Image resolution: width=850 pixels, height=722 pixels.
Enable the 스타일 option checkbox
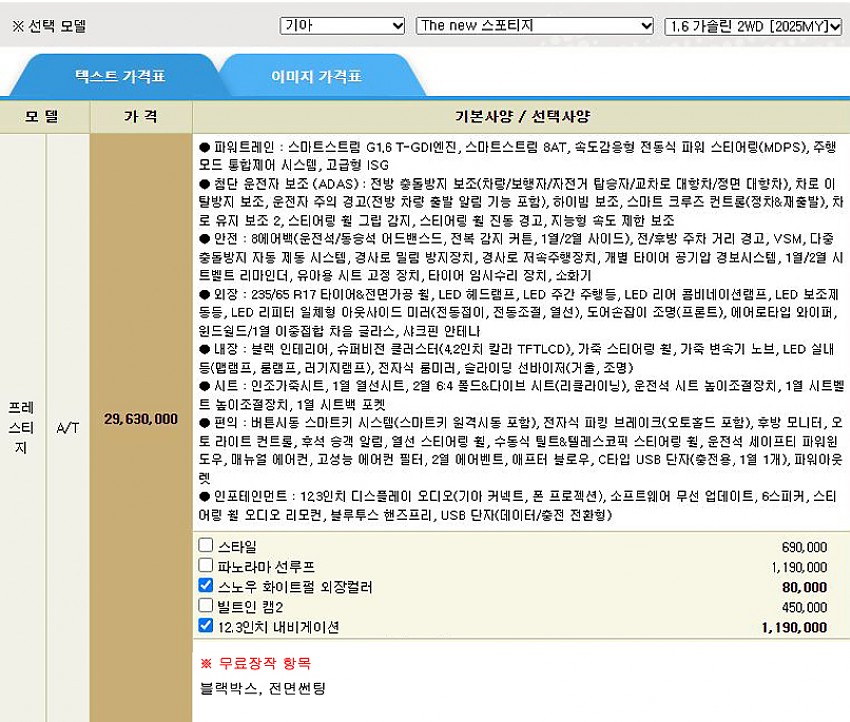pyautogui.click(x=206, y=546)
